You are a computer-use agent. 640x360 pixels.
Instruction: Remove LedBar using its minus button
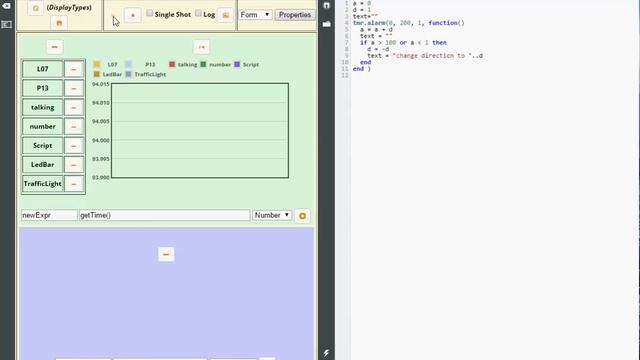coord(74,165)
